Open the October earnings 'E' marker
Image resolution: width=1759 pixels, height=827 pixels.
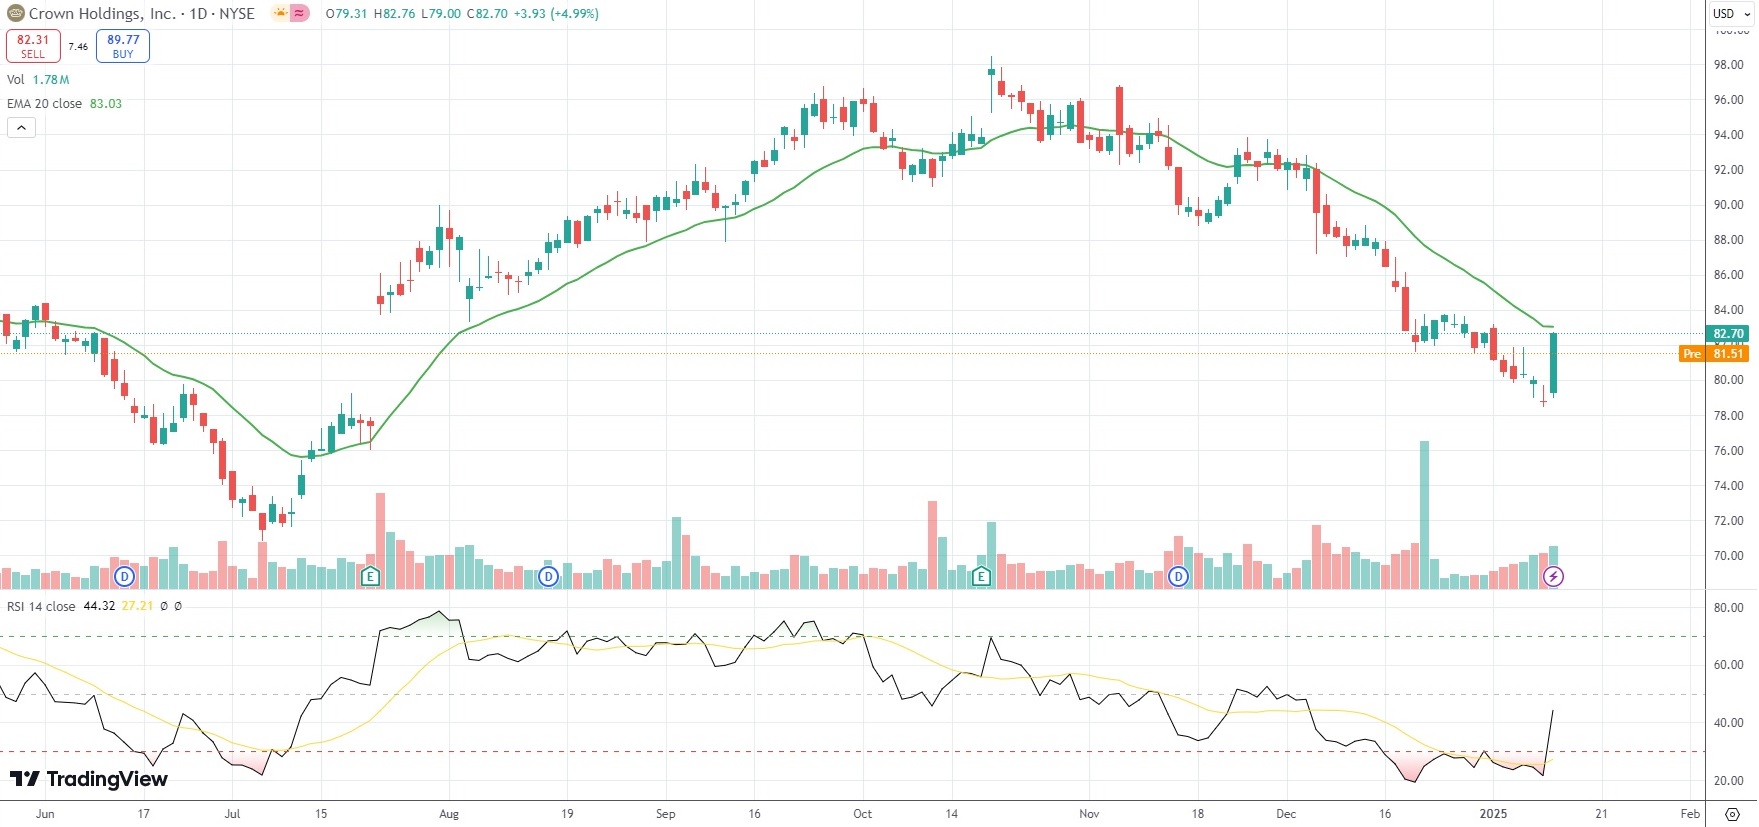[x=981, y=577]
